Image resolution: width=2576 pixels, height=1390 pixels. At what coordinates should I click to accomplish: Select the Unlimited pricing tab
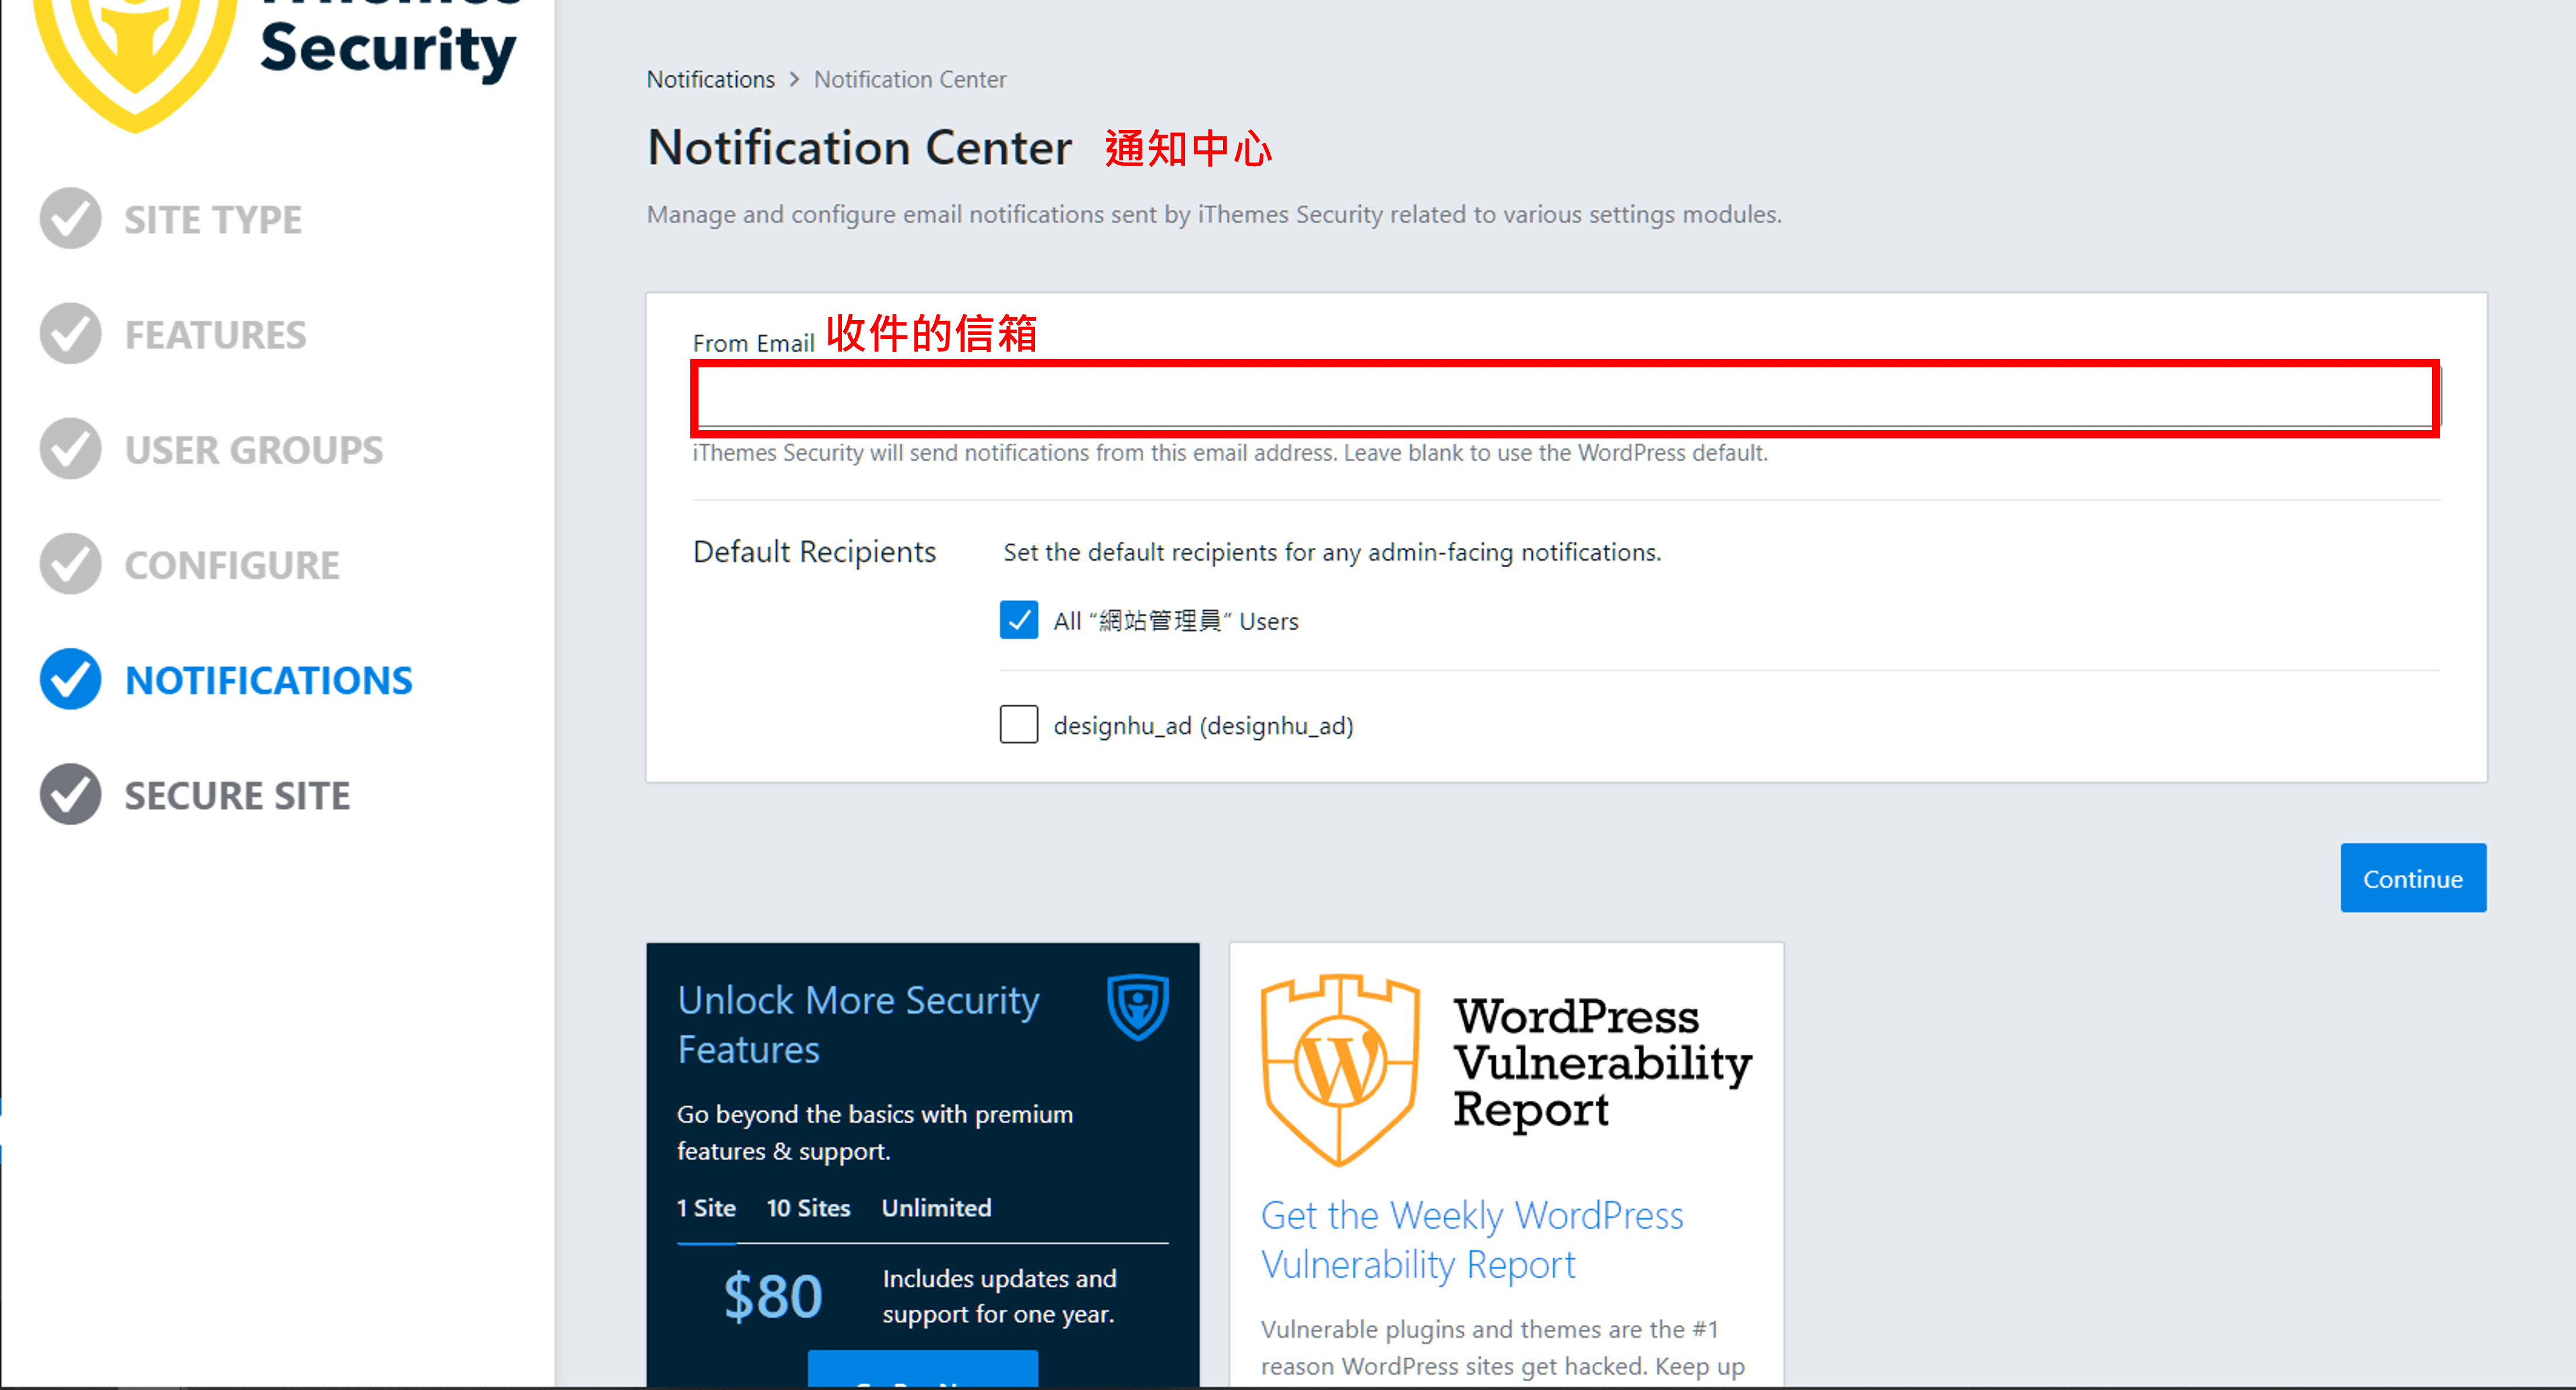click(936, 1208)
